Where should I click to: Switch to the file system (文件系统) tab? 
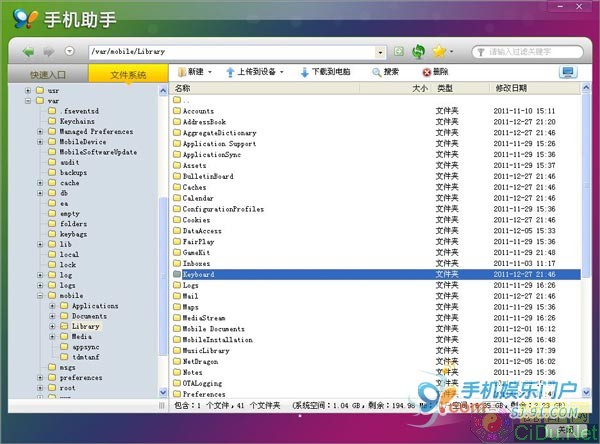[127, 74]
